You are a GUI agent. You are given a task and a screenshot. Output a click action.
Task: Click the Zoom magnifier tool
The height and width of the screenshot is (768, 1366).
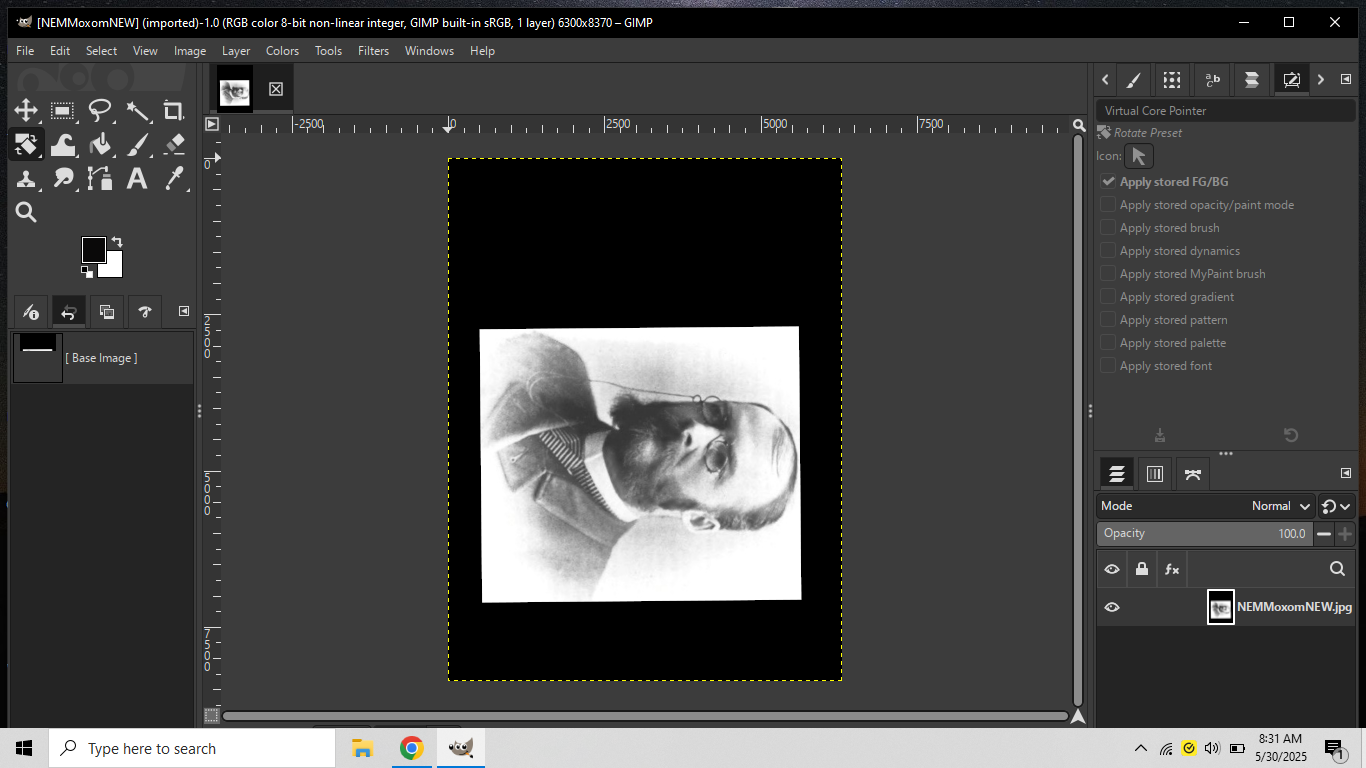click(26, 212)
